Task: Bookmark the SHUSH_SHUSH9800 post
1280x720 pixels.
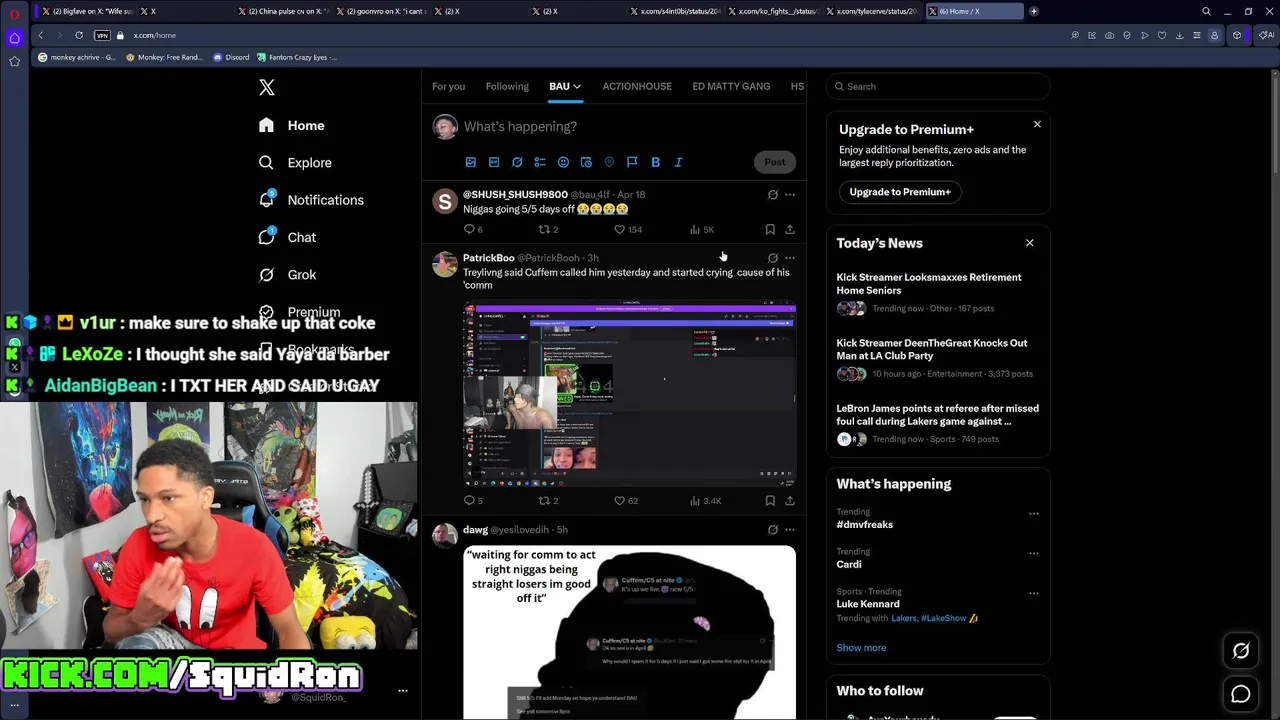Action: tap(770, 229)
